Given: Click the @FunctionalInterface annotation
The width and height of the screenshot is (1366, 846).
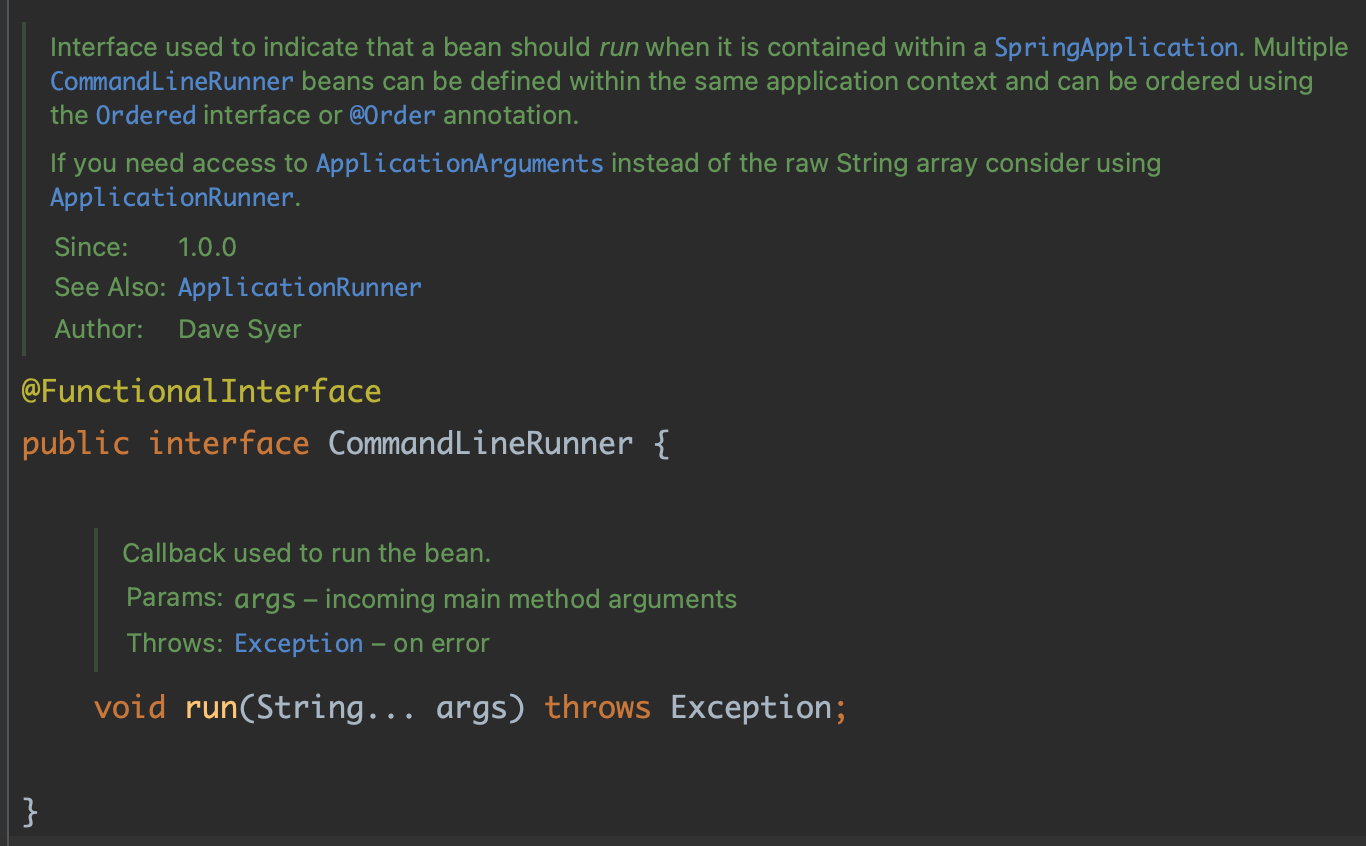Looking at the screenshot, I should 201,391.
